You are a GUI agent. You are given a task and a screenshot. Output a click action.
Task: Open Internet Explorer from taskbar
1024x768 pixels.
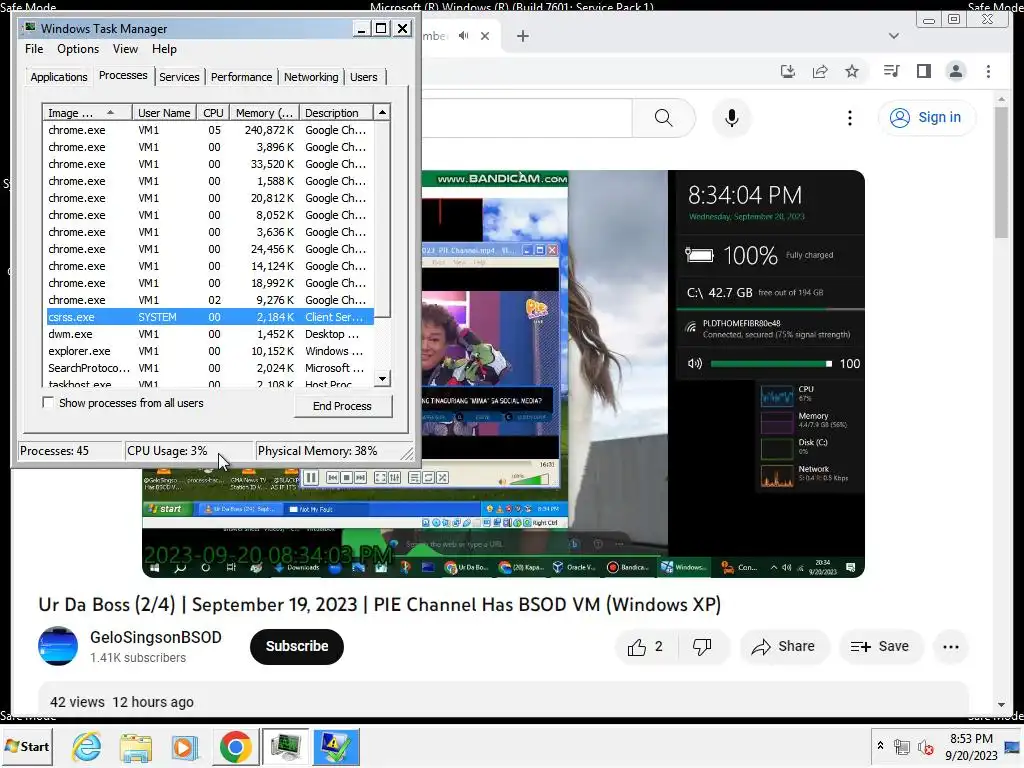coord(87,746)
